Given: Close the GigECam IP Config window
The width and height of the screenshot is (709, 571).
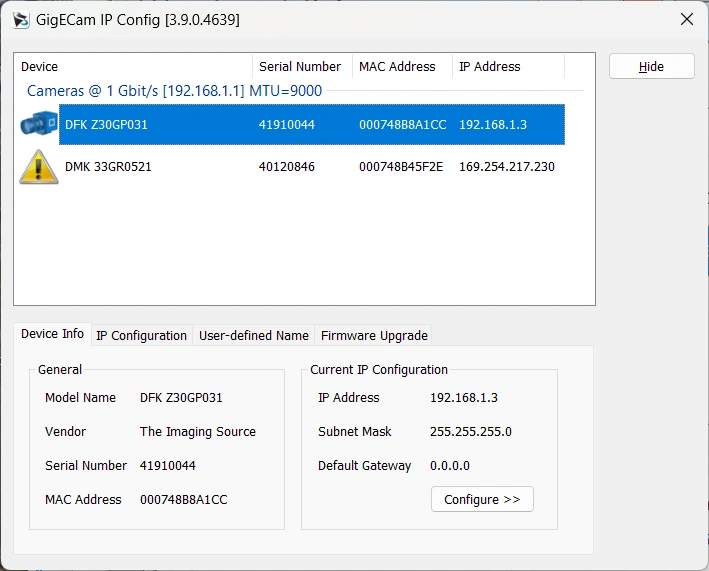Looking at the screenshot, I should [x=686, y=20].
